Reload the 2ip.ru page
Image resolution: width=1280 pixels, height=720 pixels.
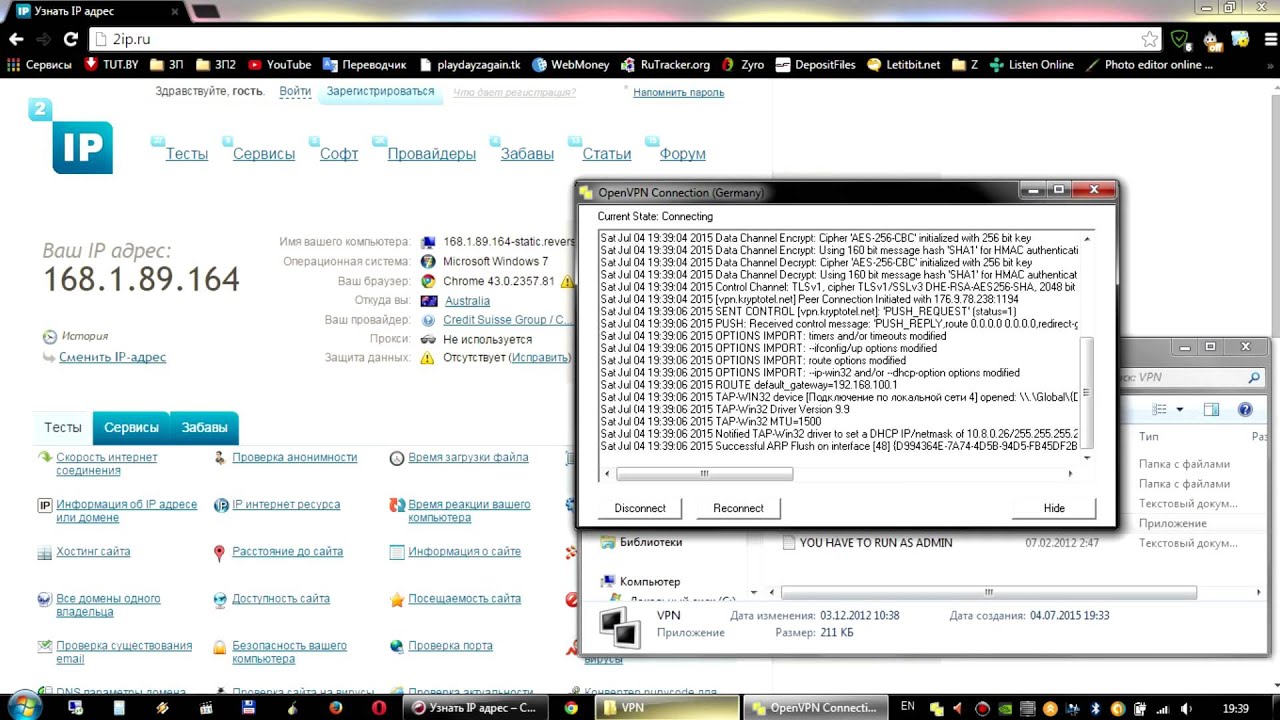pyautogui.click(x=70, y=39)
